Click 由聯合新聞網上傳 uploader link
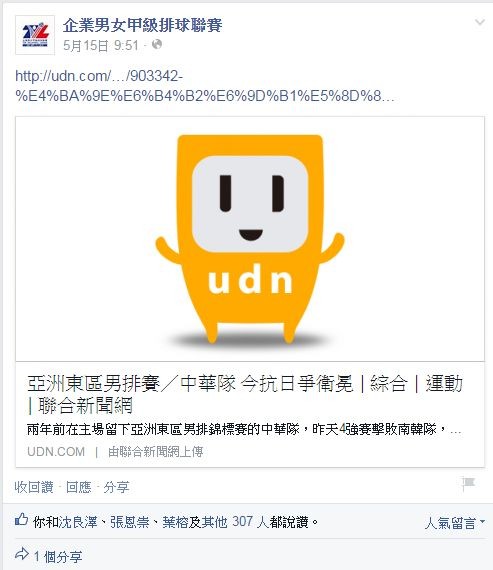The width and height of the screenshot is (493, 570). (156, 451)
